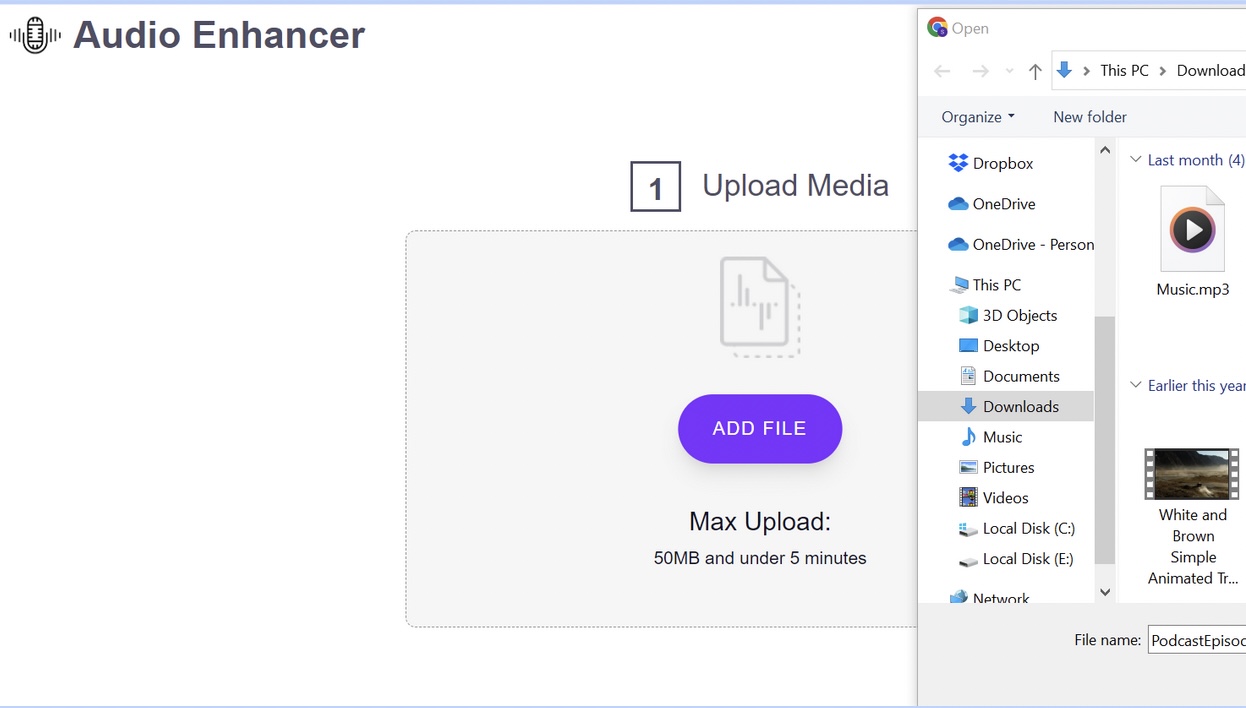Open Local Disk (C:) drive icon
The width and height of the screenshot is (1246, 708).
point(968,528)
